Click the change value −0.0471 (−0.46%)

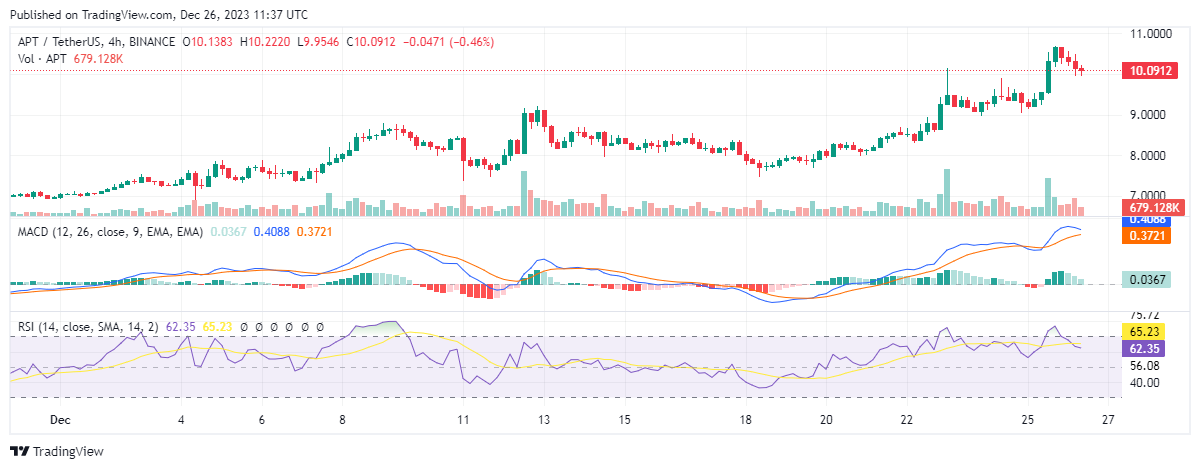click(x=448, y=42)
